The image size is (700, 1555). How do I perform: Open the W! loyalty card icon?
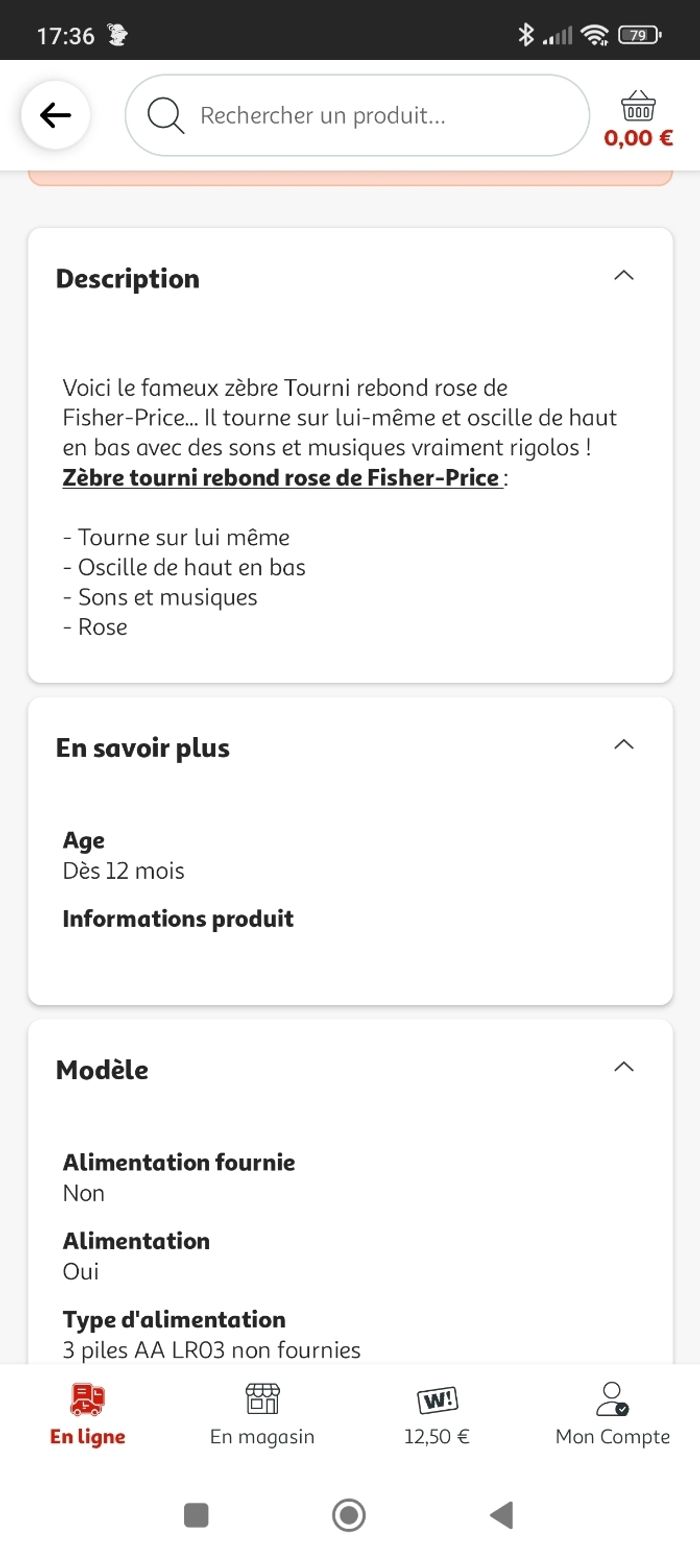[x=437, y=1399]
